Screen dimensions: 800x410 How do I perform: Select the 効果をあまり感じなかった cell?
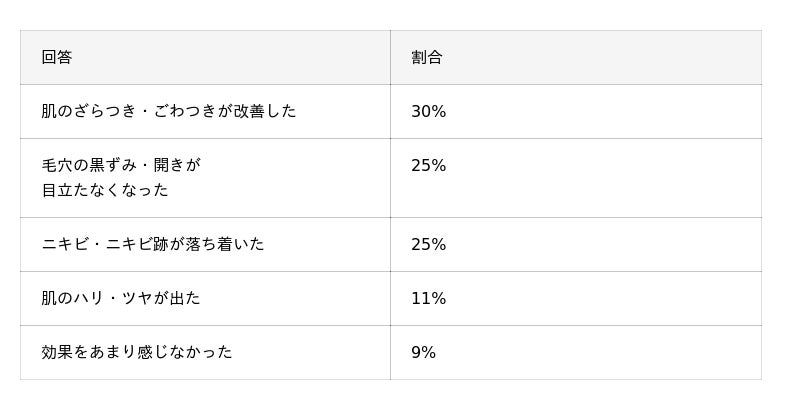[136, 352]
